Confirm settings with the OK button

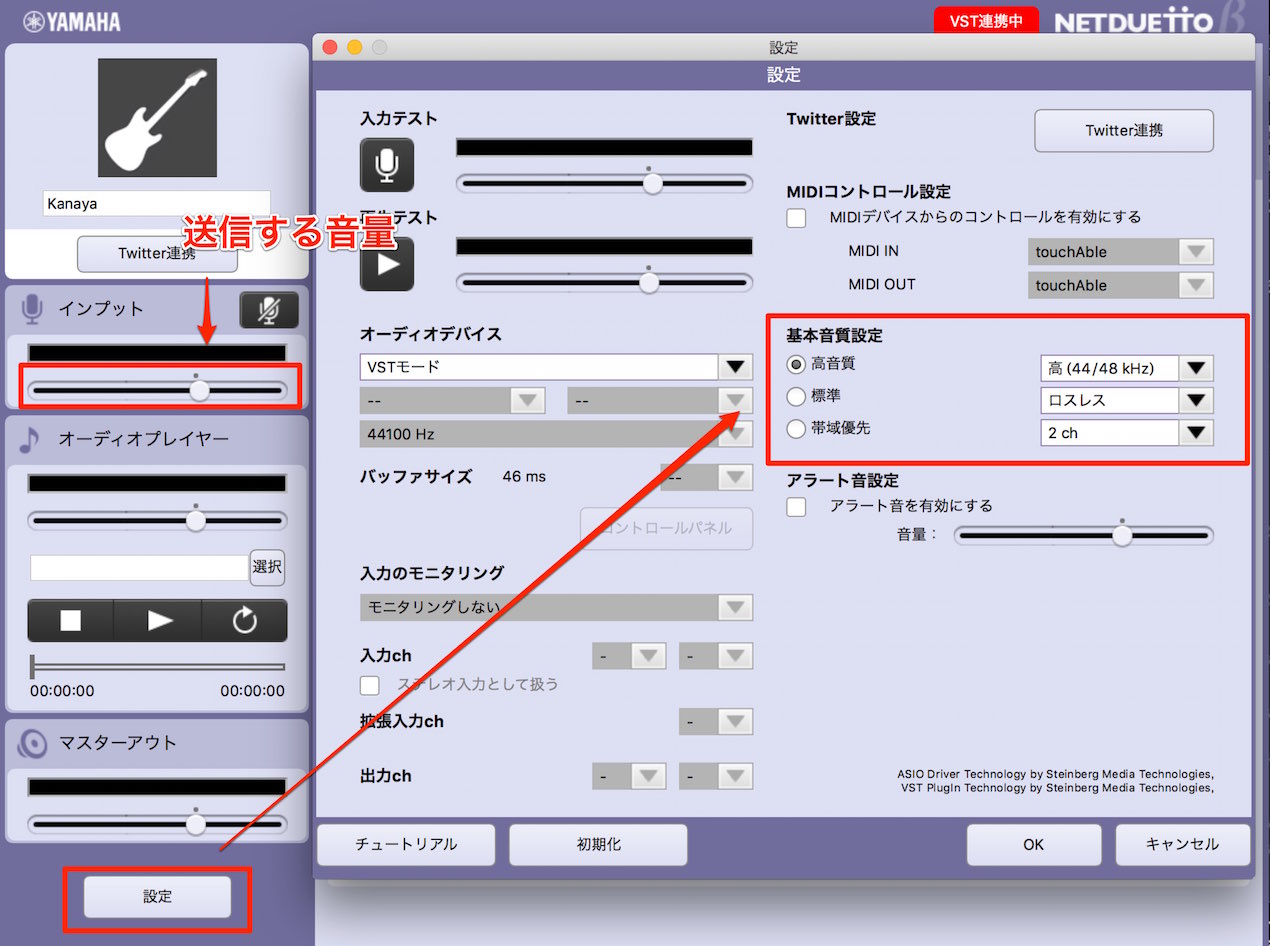[x=1034, y=844]
